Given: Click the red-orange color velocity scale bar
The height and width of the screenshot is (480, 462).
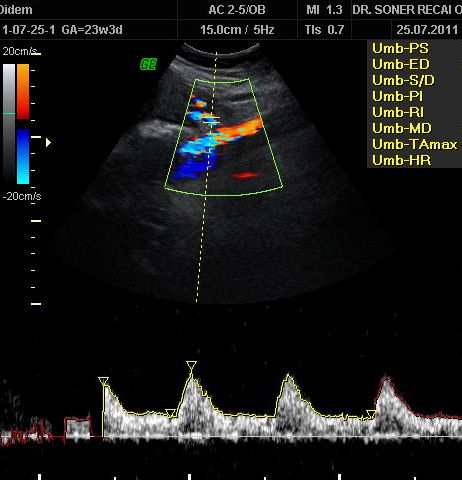Looking at the screenshot, I should tap(23, 91).
